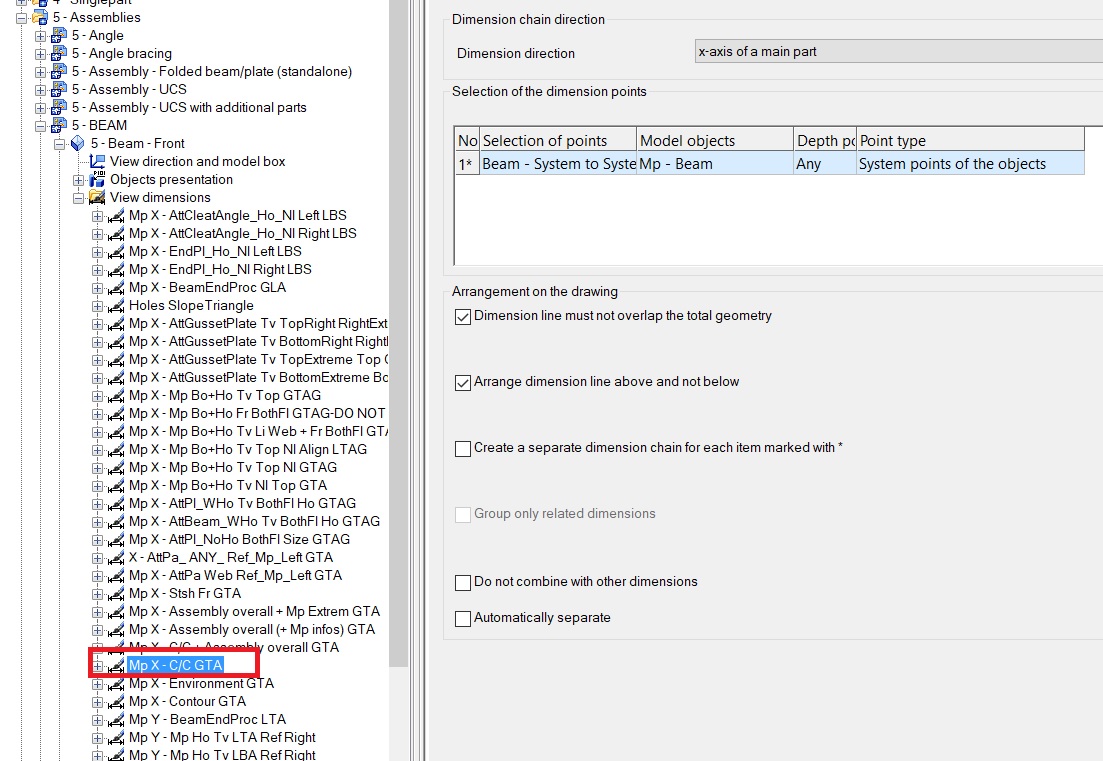Click the dimension icon for Mp X - Environment GTA
The image size is (1103, 761).
[x=118, y=683]
